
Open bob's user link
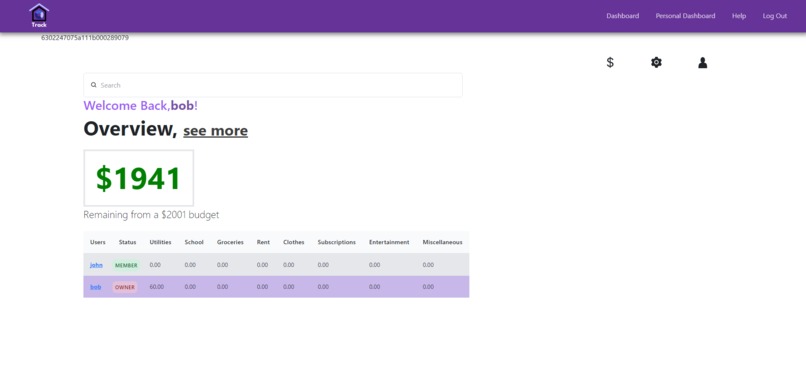(96, 287)
